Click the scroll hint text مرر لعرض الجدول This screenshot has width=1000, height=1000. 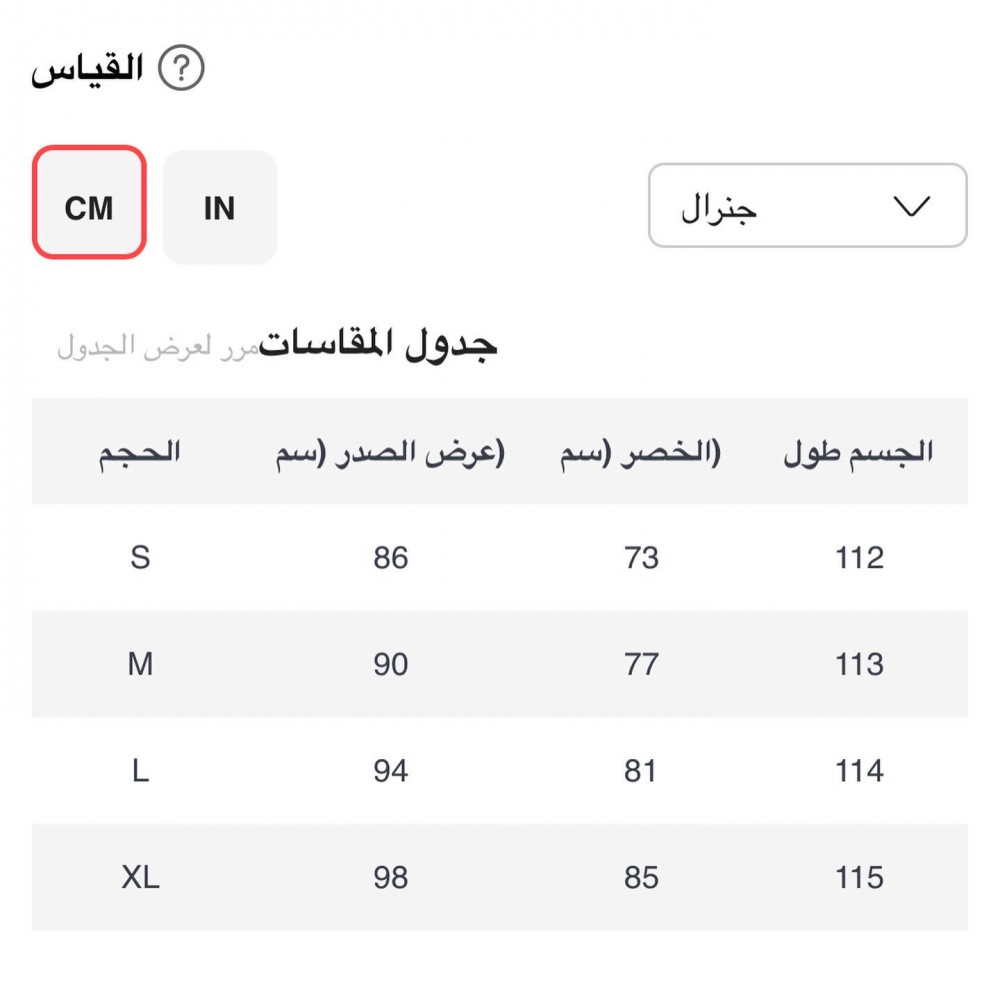coord(157,348)
